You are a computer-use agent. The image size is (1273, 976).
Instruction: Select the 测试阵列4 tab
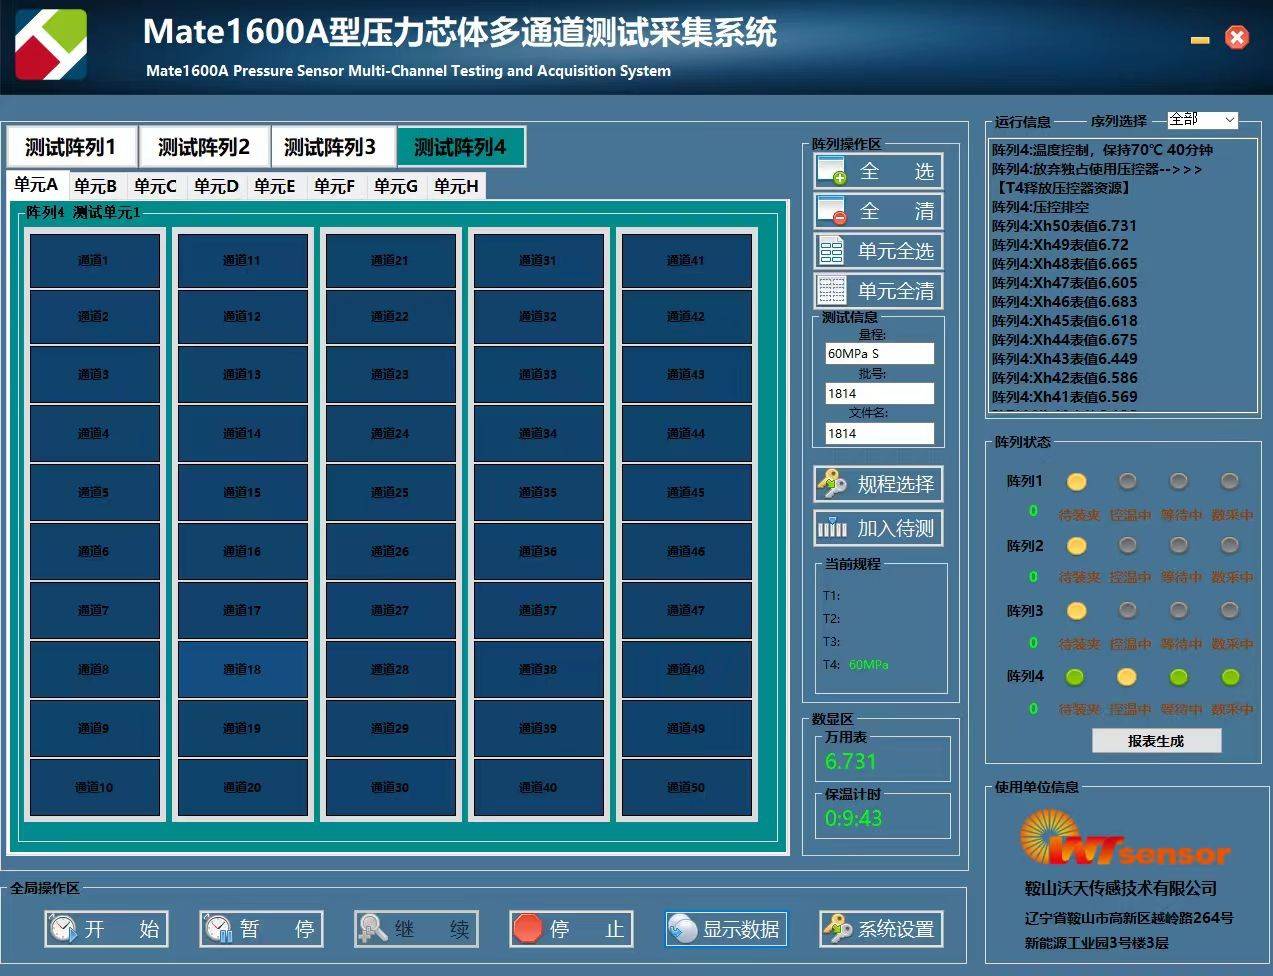pos(460,147)
